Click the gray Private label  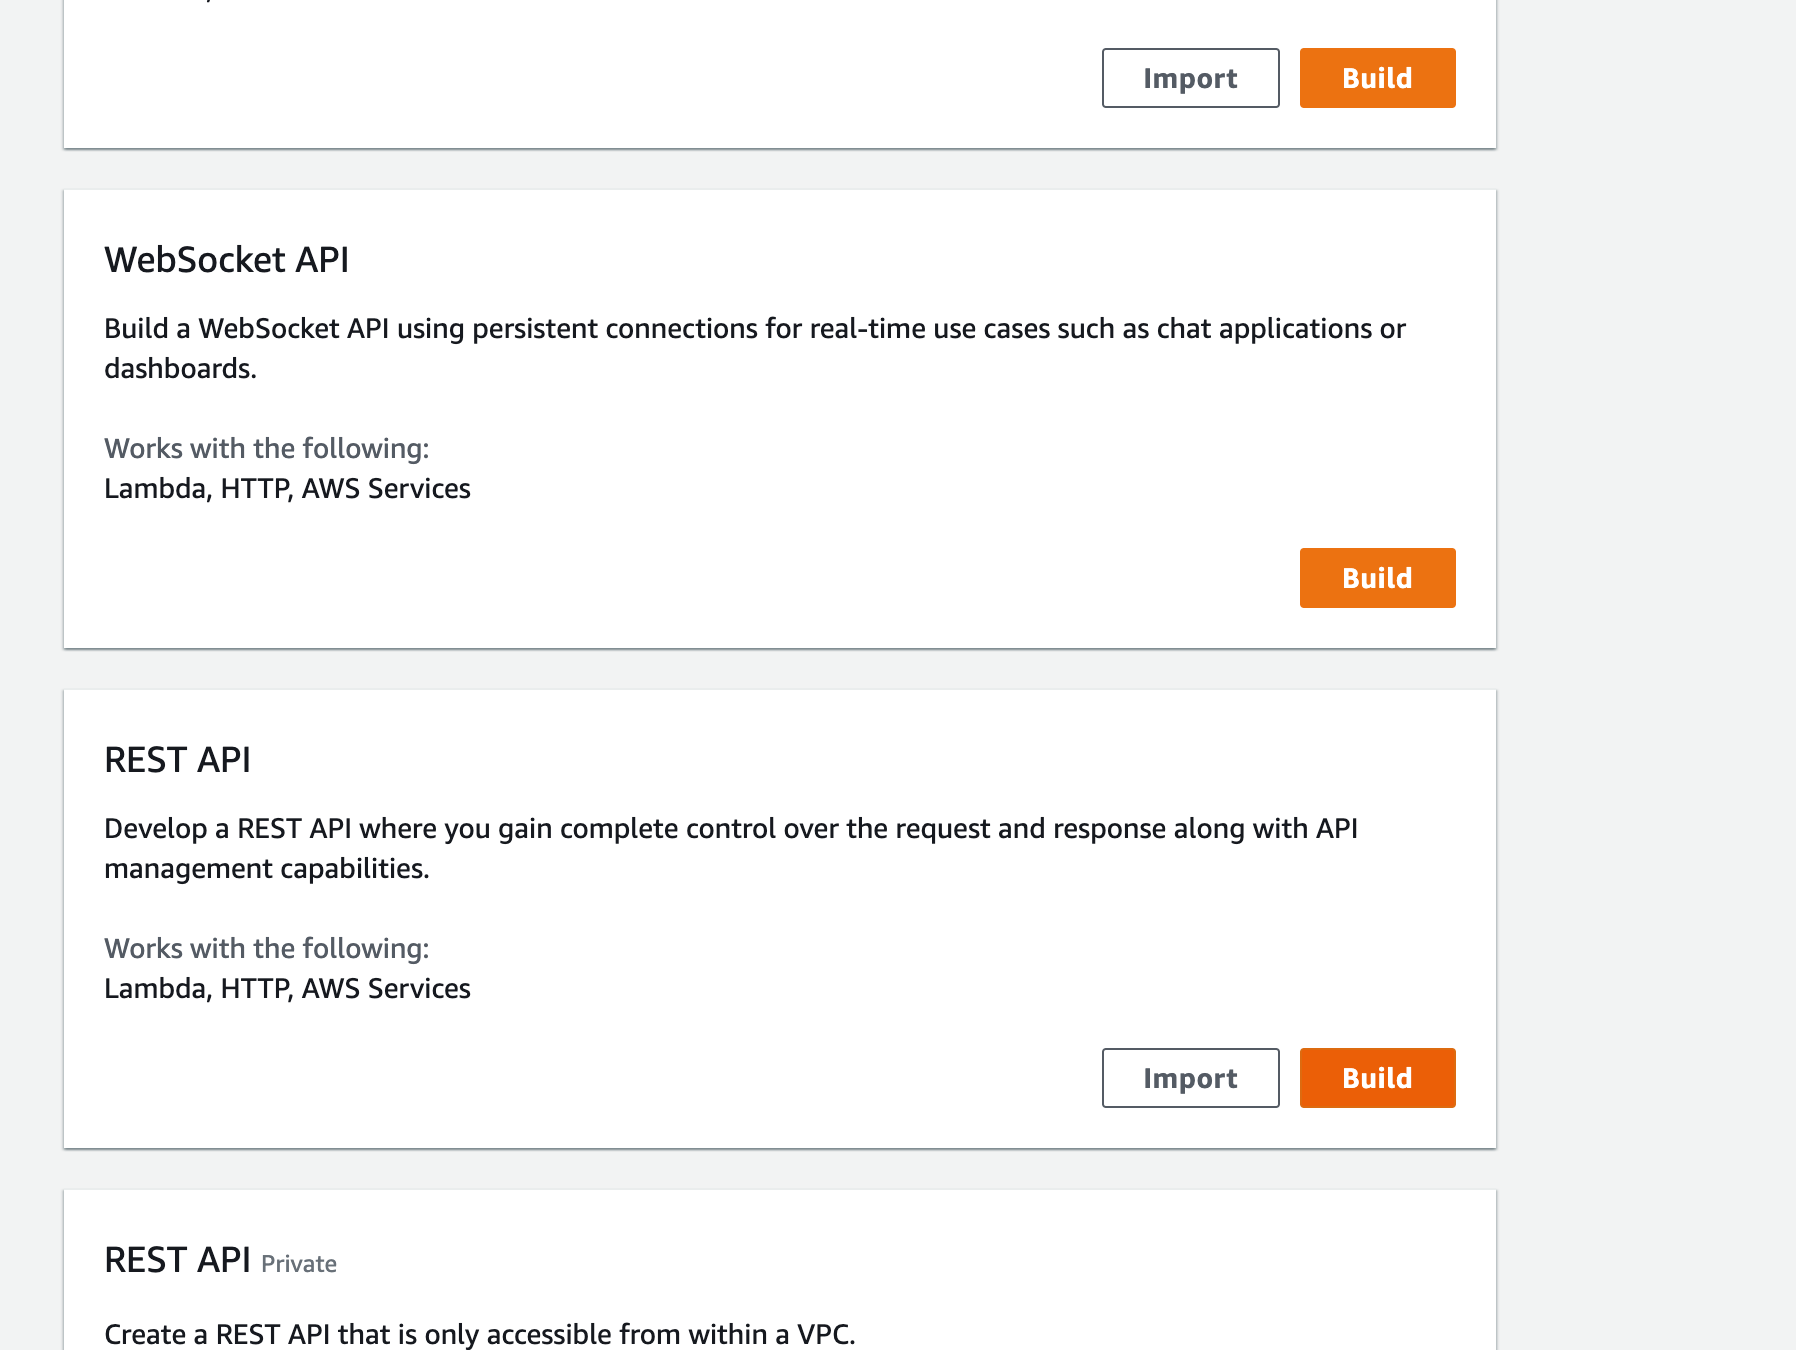[299, 1264]
